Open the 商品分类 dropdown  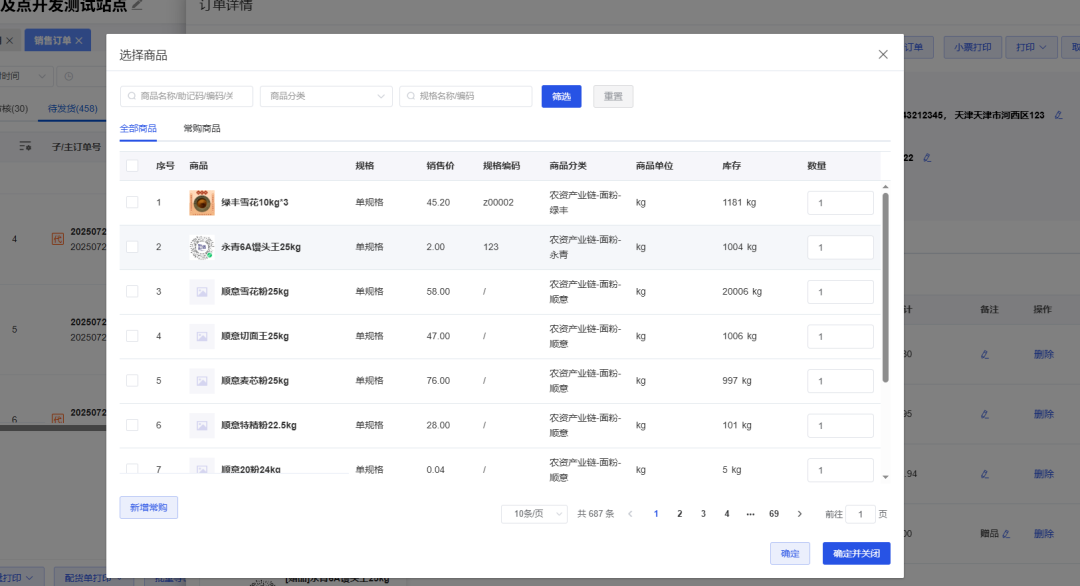coord(326,96)
